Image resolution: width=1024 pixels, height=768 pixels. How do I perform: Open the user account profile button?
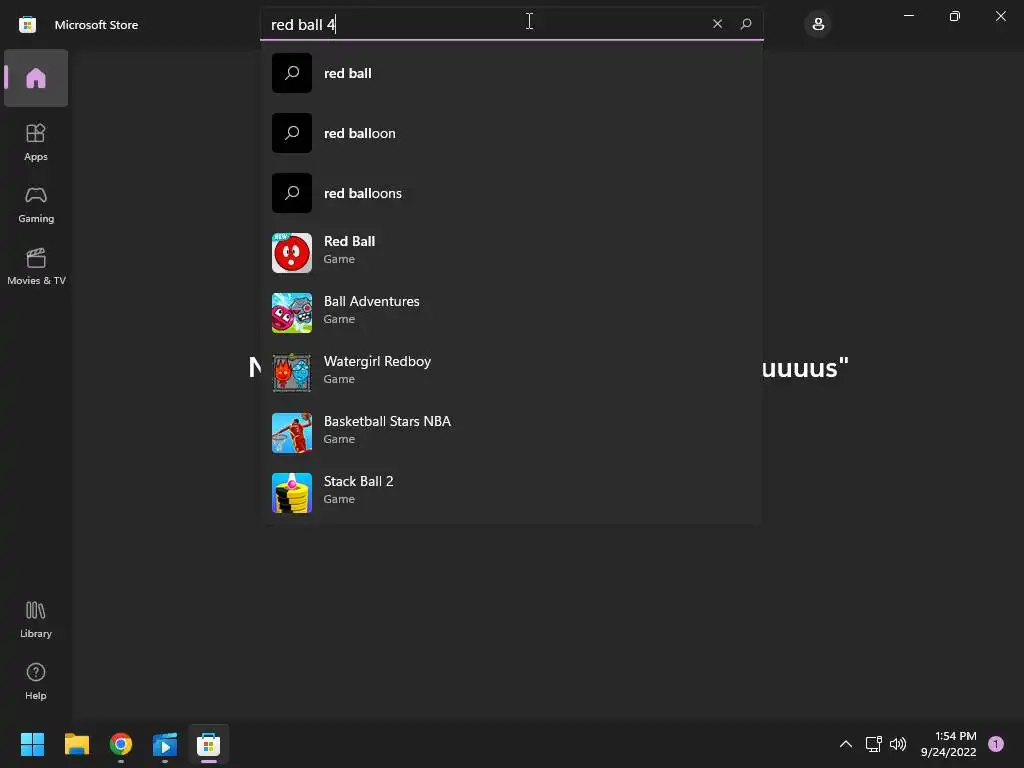[x=818, y=24]
